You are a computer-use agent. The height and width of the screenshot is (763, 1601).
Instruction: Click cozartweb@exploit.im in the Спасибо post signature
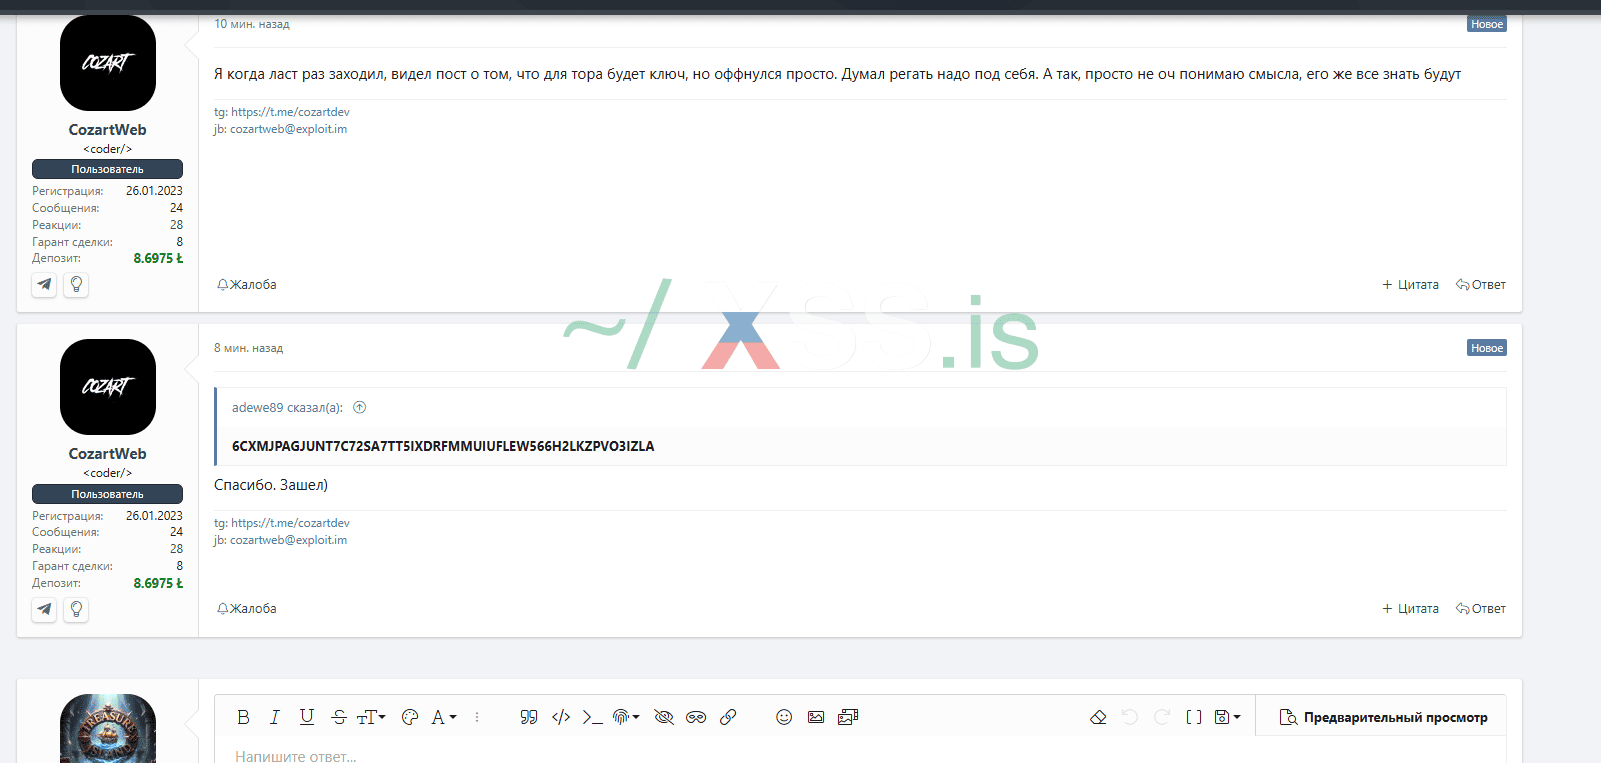[x=289, y=540]
